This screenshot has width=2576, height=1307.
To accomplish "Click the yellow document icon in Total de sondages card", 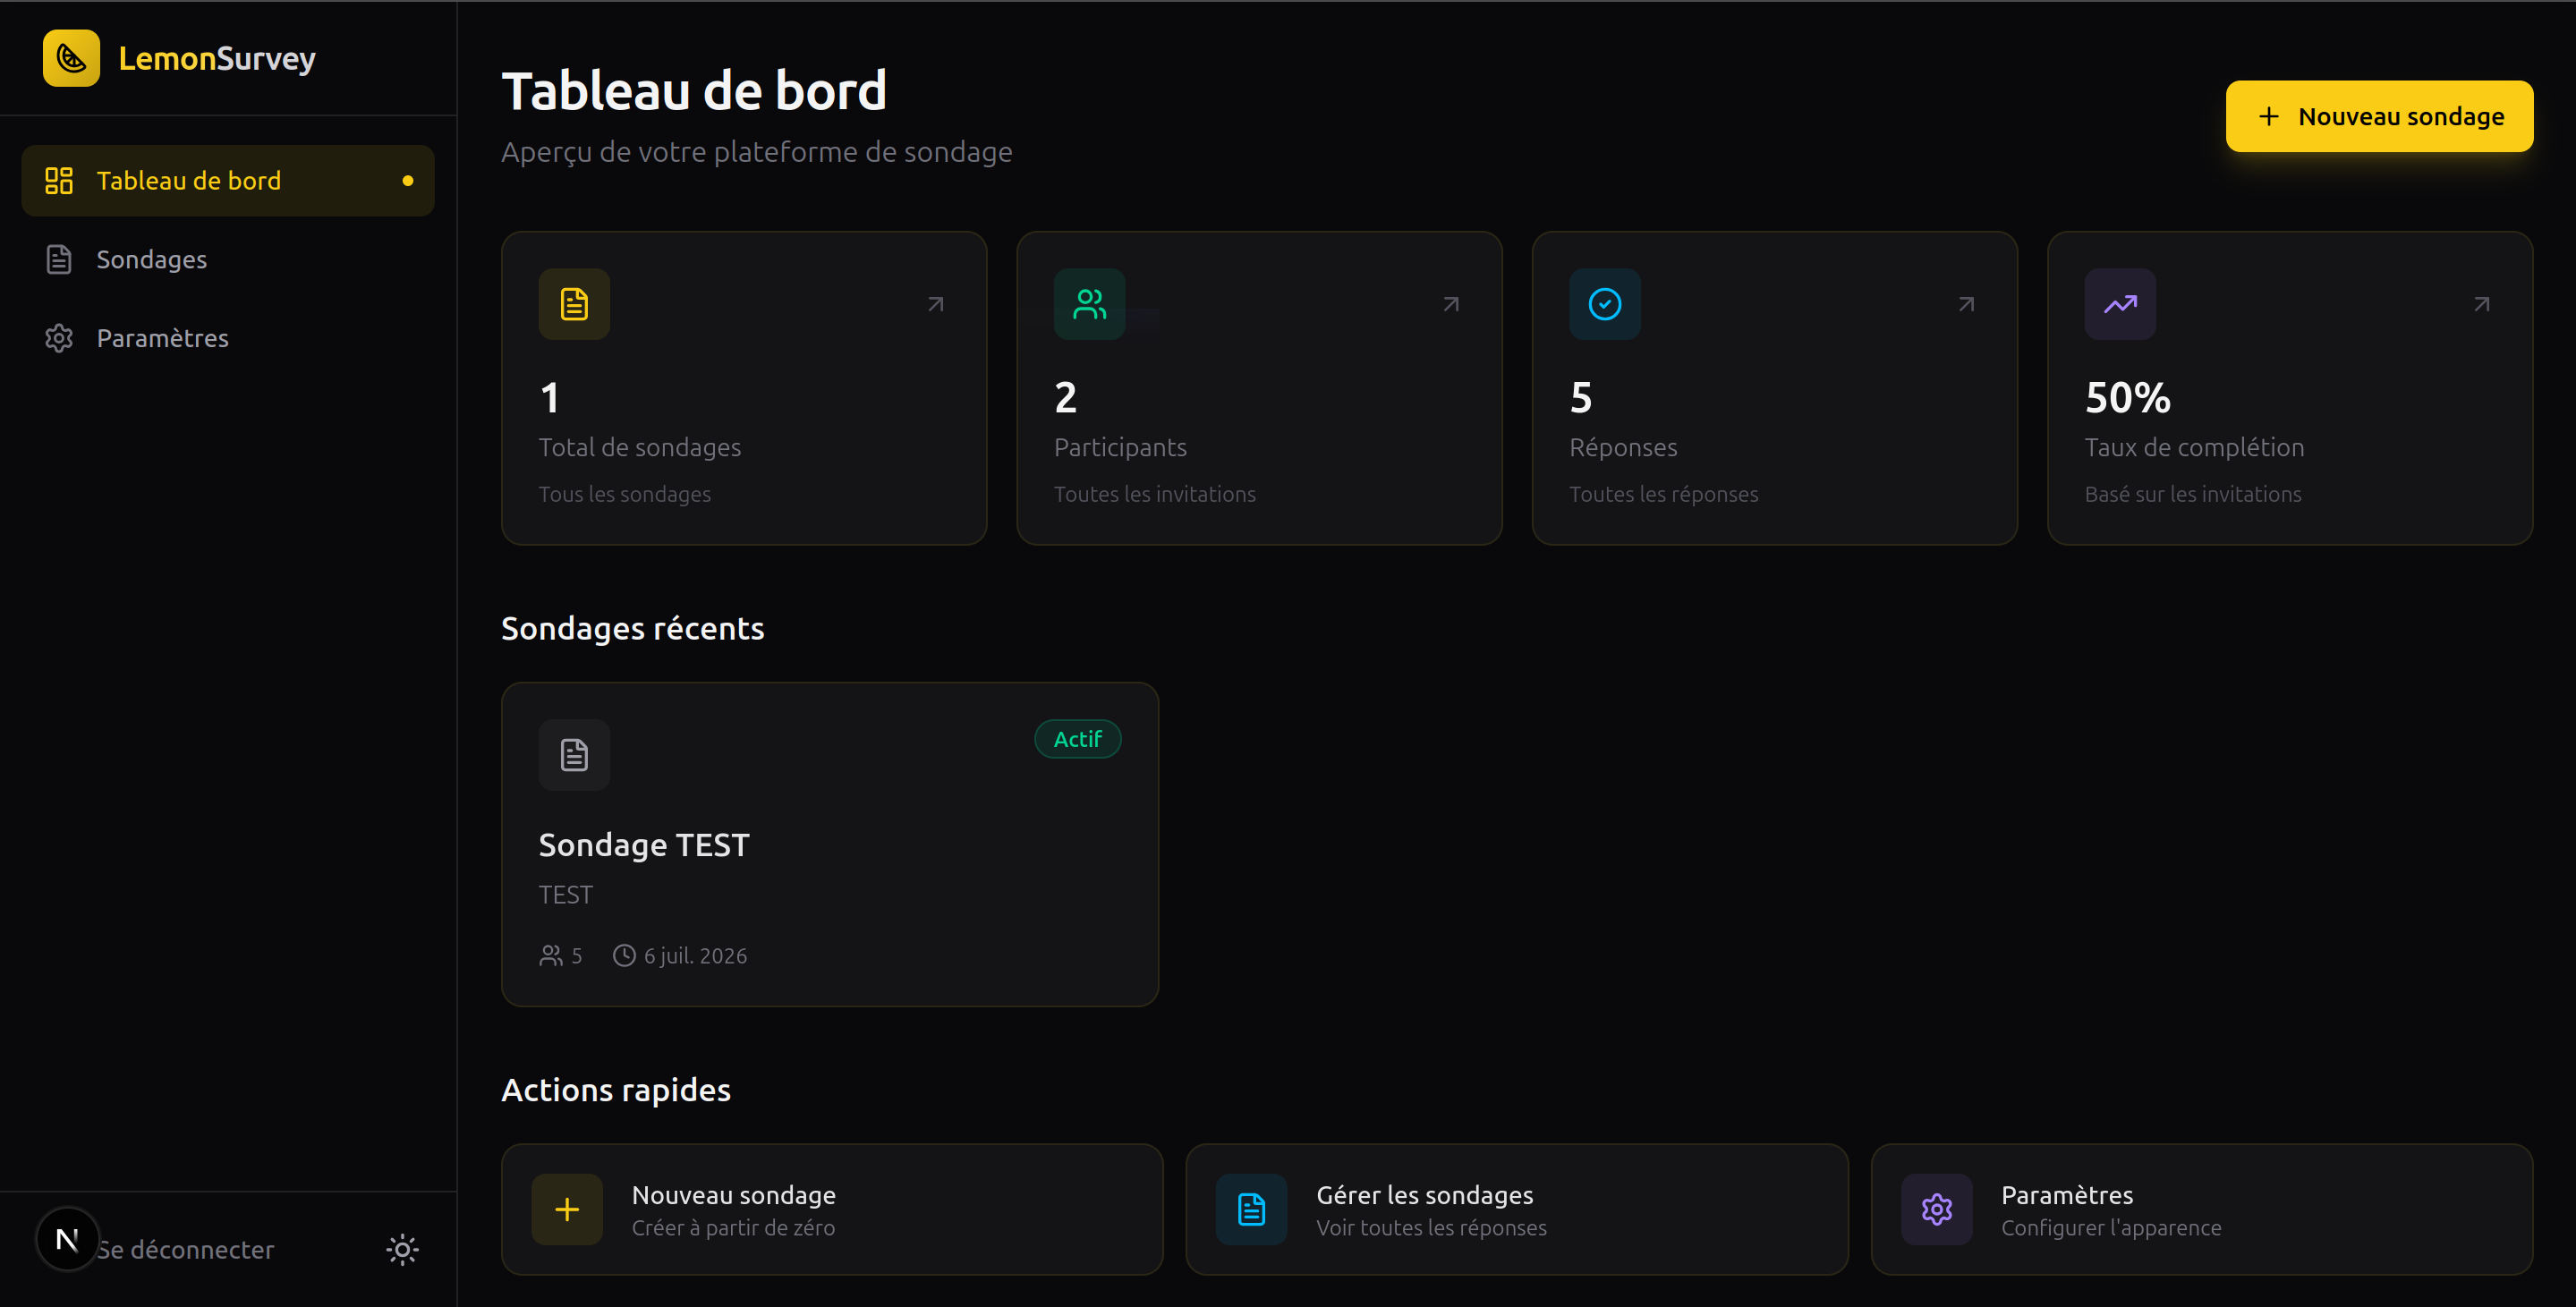I will (574, 304).
